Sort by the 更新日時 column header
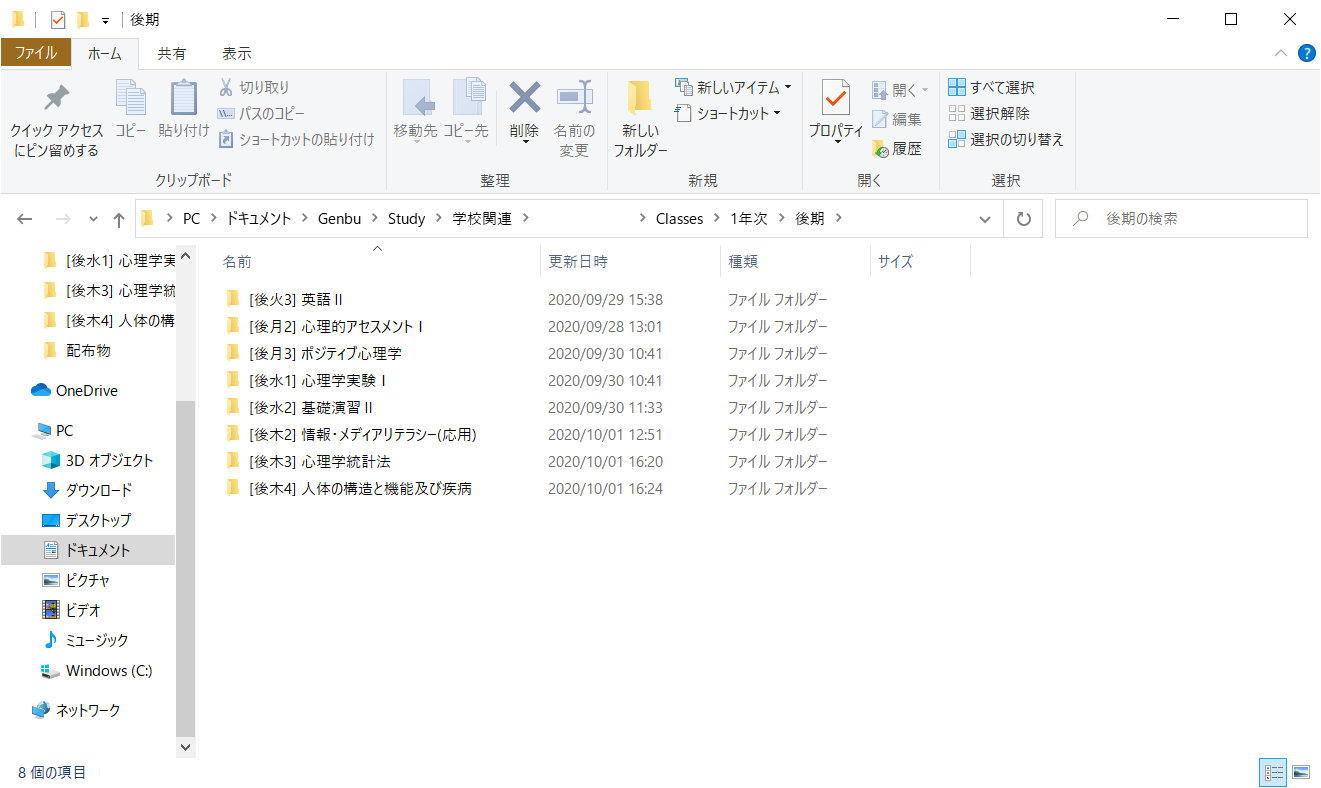Viewport: 1321px width, 788px height. coord(578,262)
